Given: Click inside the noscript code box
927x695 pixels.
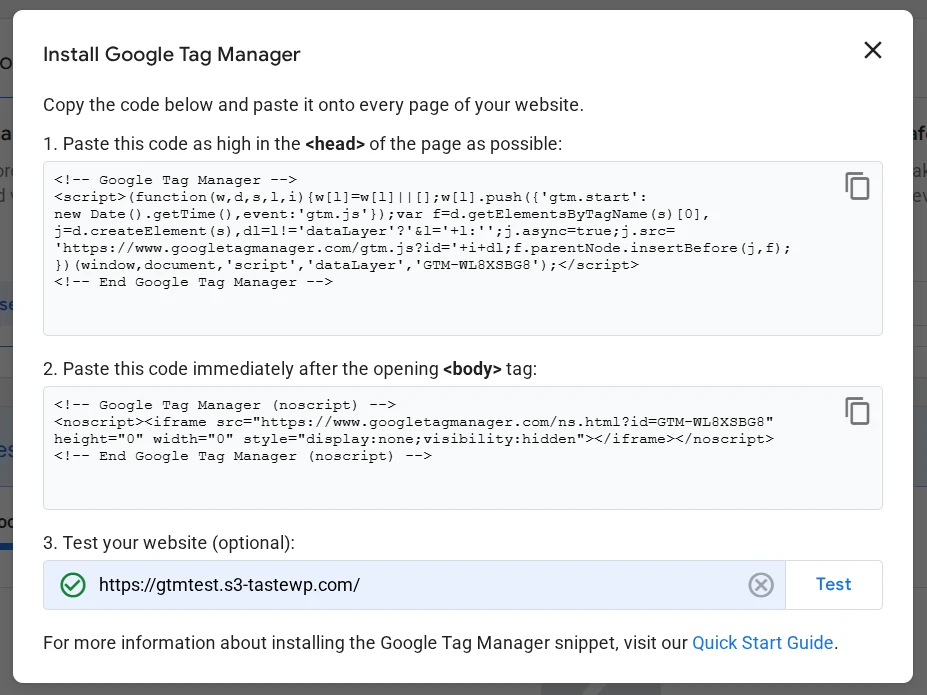Looking at the screenshot, I should 462,448.
